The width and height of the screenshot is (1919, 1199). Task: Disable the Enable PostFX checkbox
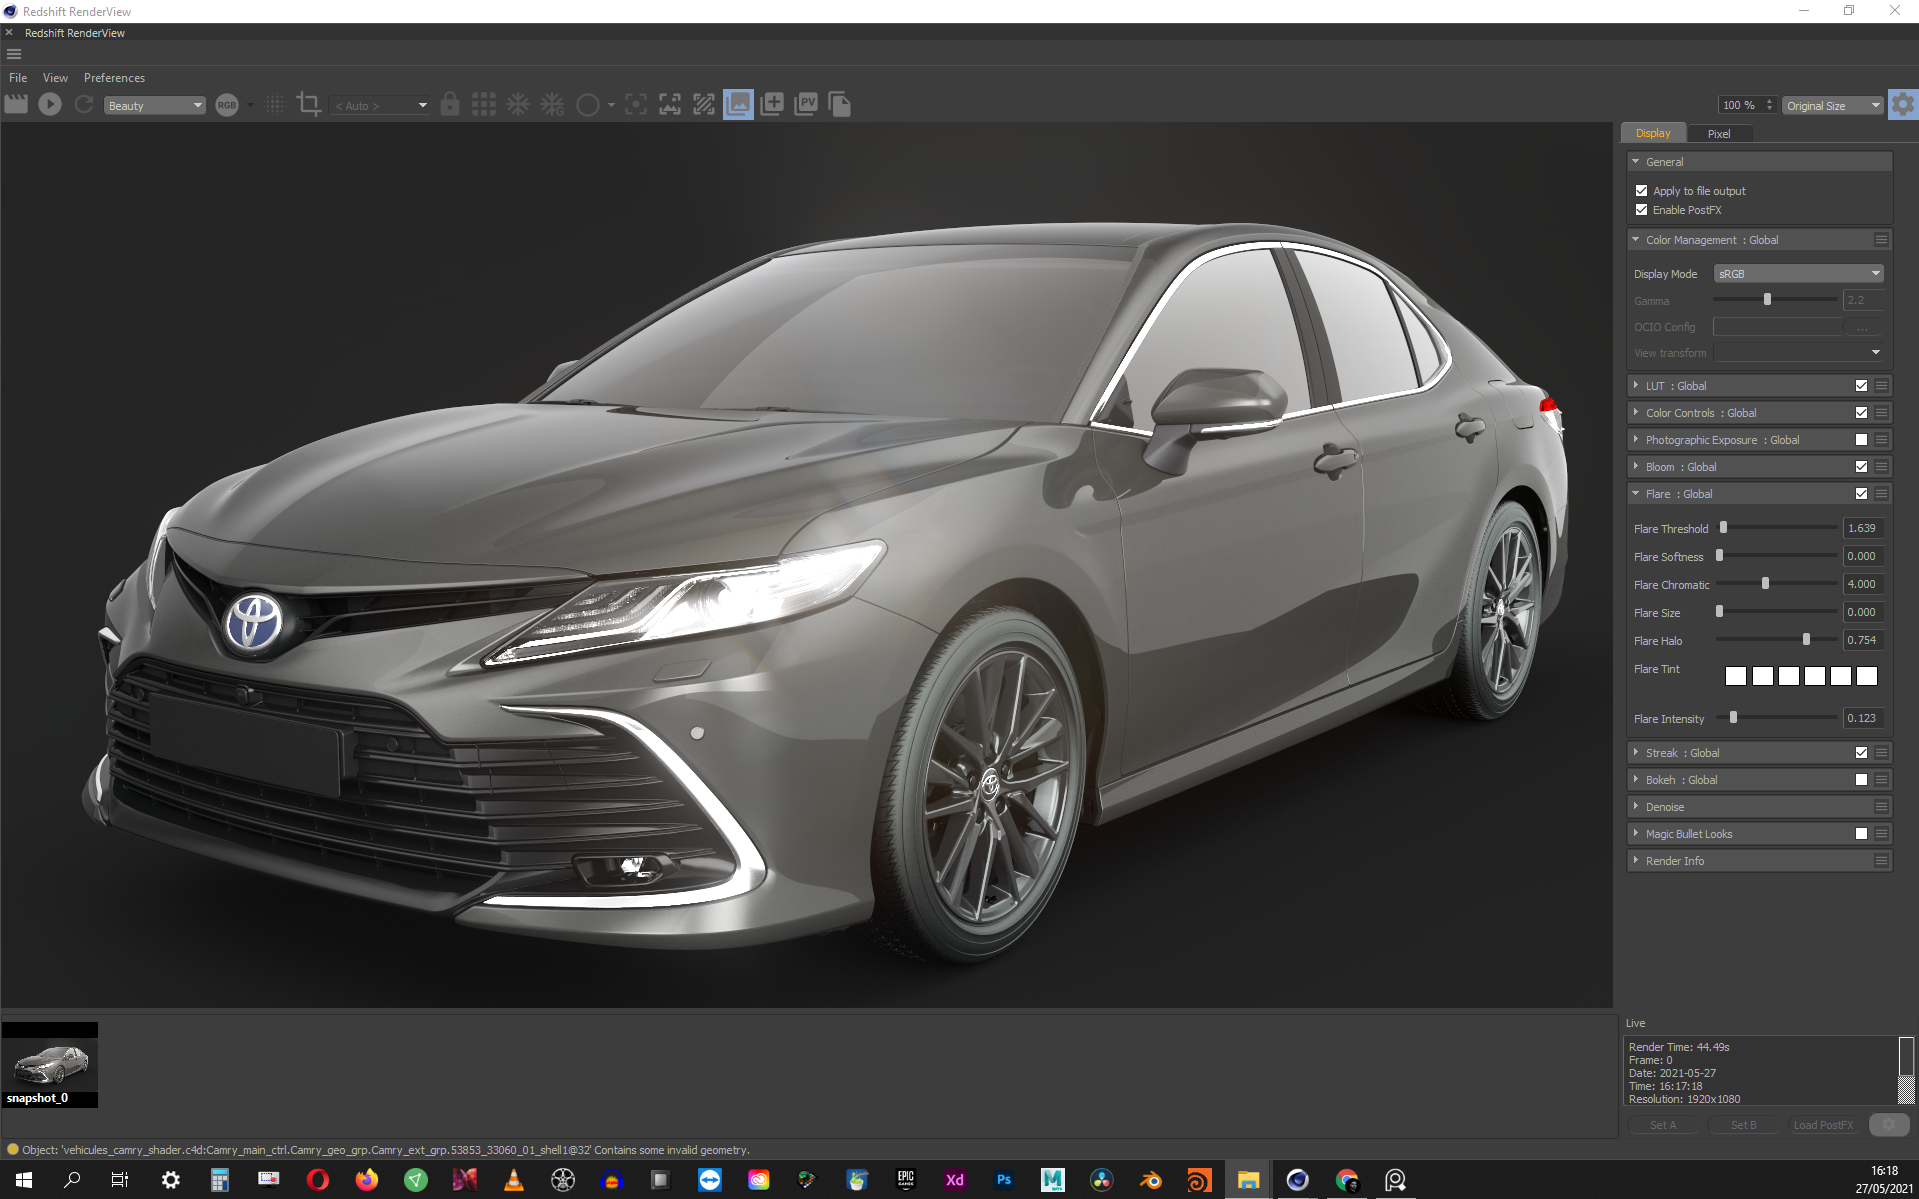click(1641, 210)
